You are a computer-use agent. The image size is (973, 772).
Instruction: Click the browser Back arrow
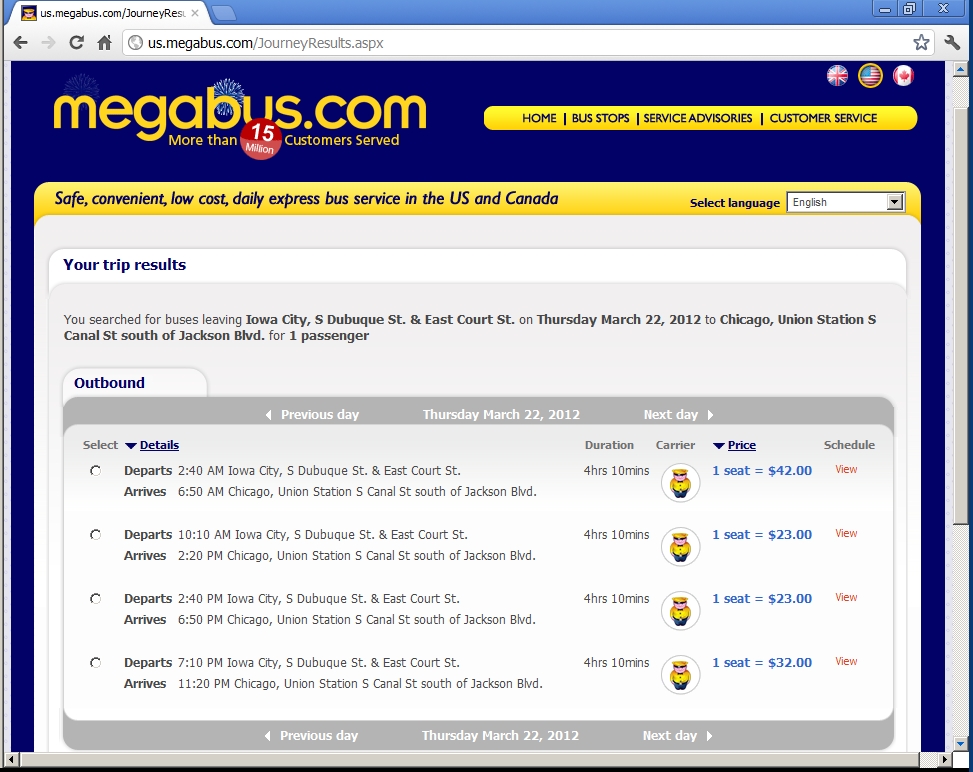[20, 43]
